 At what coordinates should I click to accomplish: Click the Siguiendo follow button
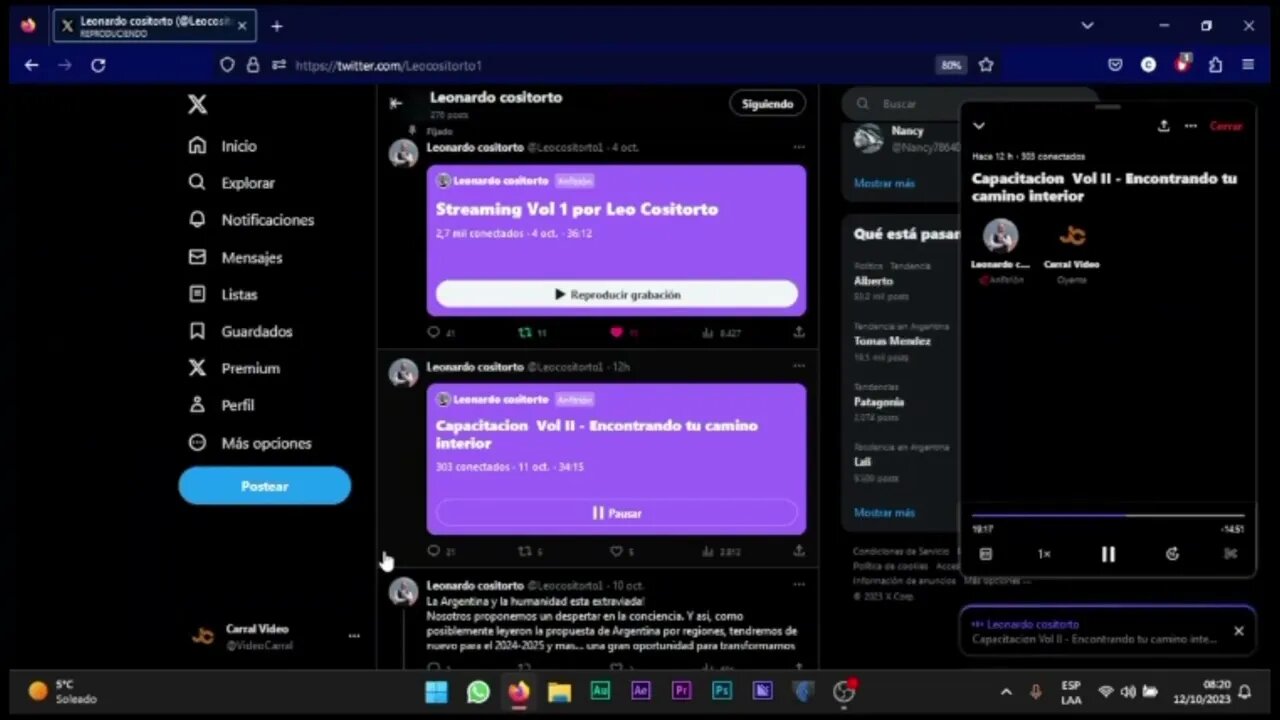[x=768, y=104]
